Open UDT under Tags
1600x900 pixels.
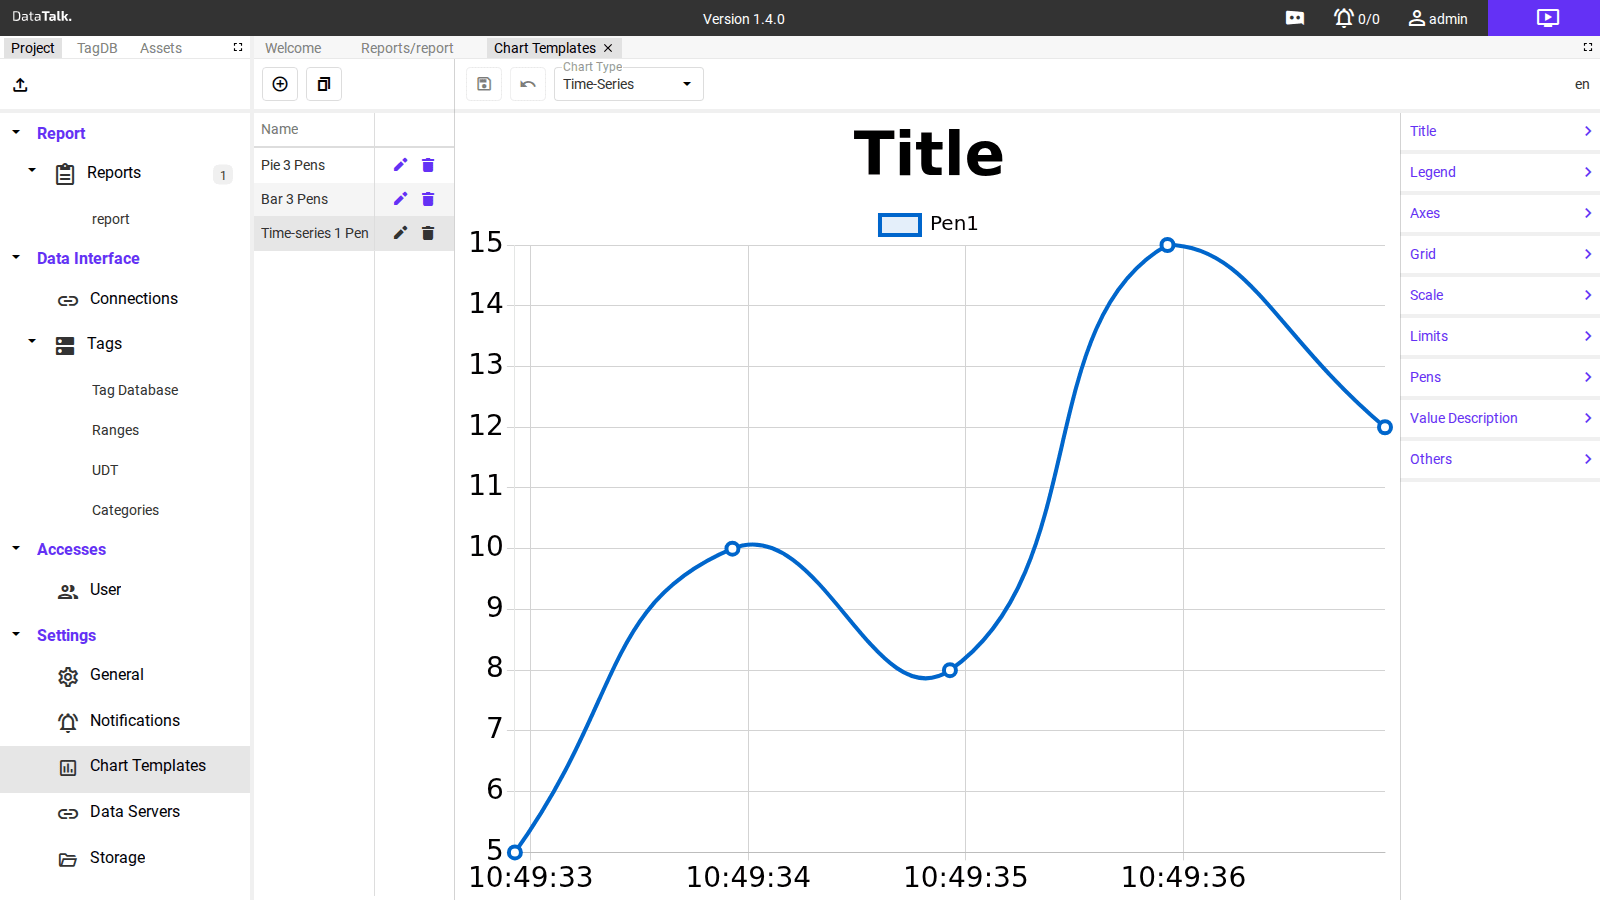[x=105, y=470]
